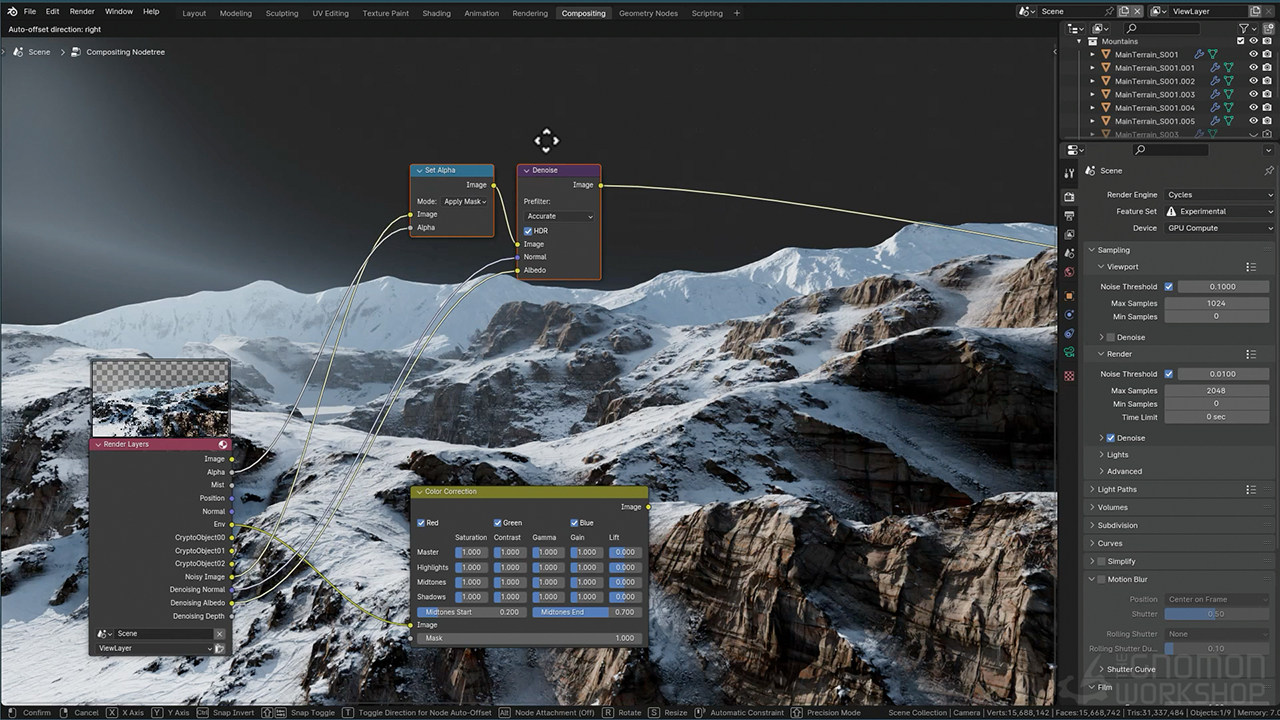
Task: Clear the scene on Render Layers node
Action: (219, 634)
